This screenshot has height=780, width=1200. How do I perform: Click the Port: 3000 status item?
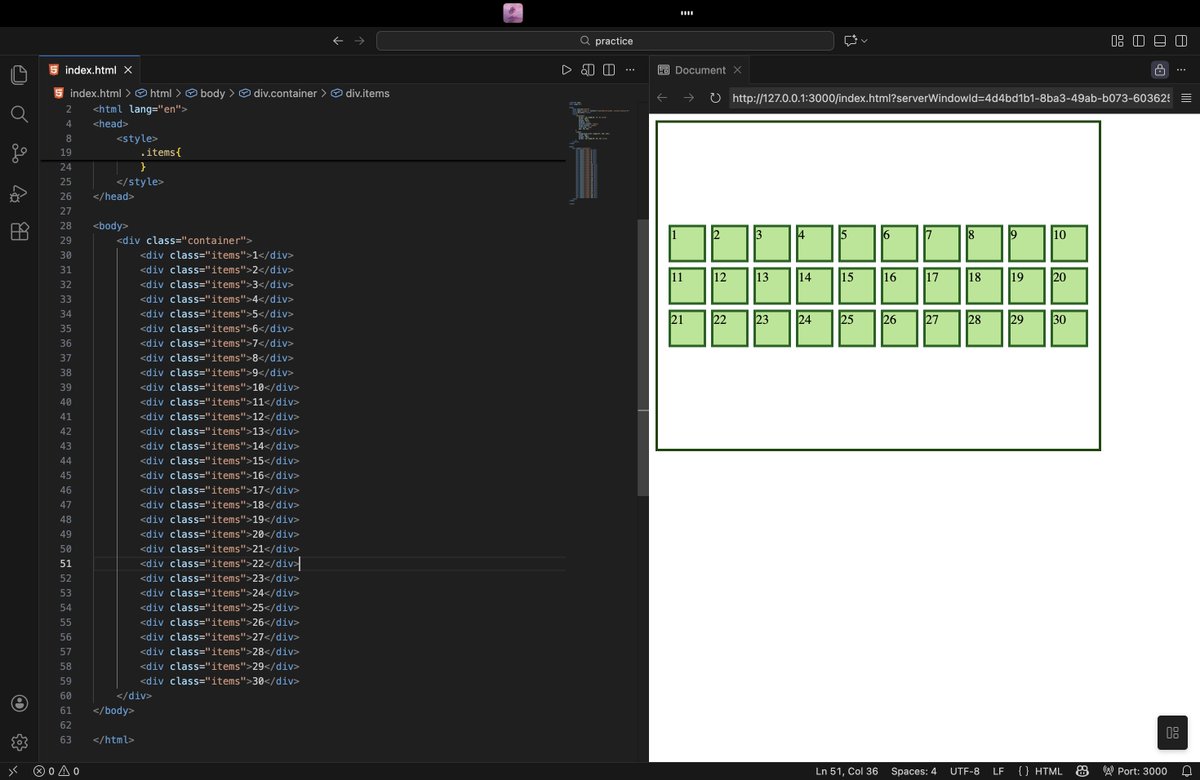[1135, 771]
